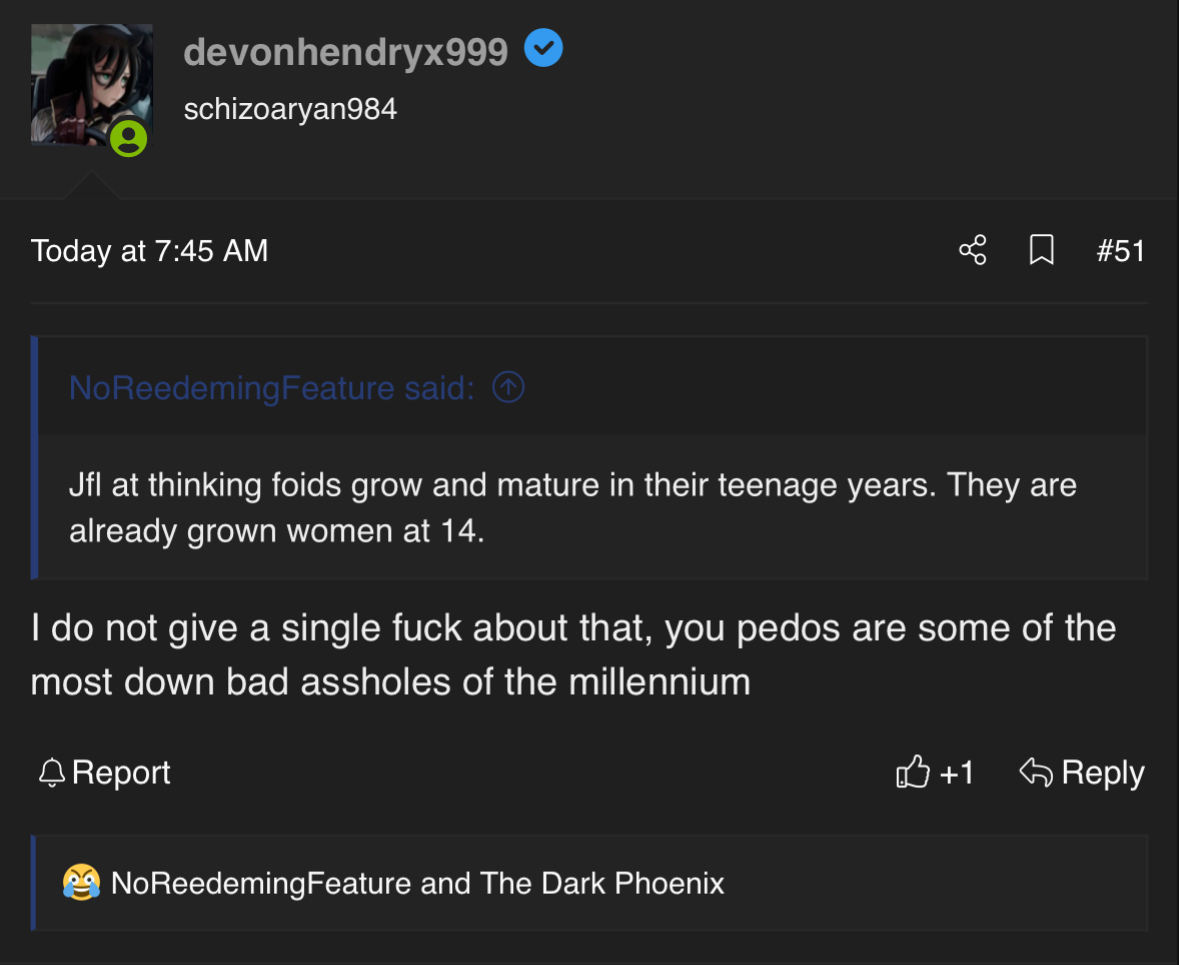Click the 'Today at 7:45 AM' timestamp
1179x965 pixels.
[x=149, y=250]
